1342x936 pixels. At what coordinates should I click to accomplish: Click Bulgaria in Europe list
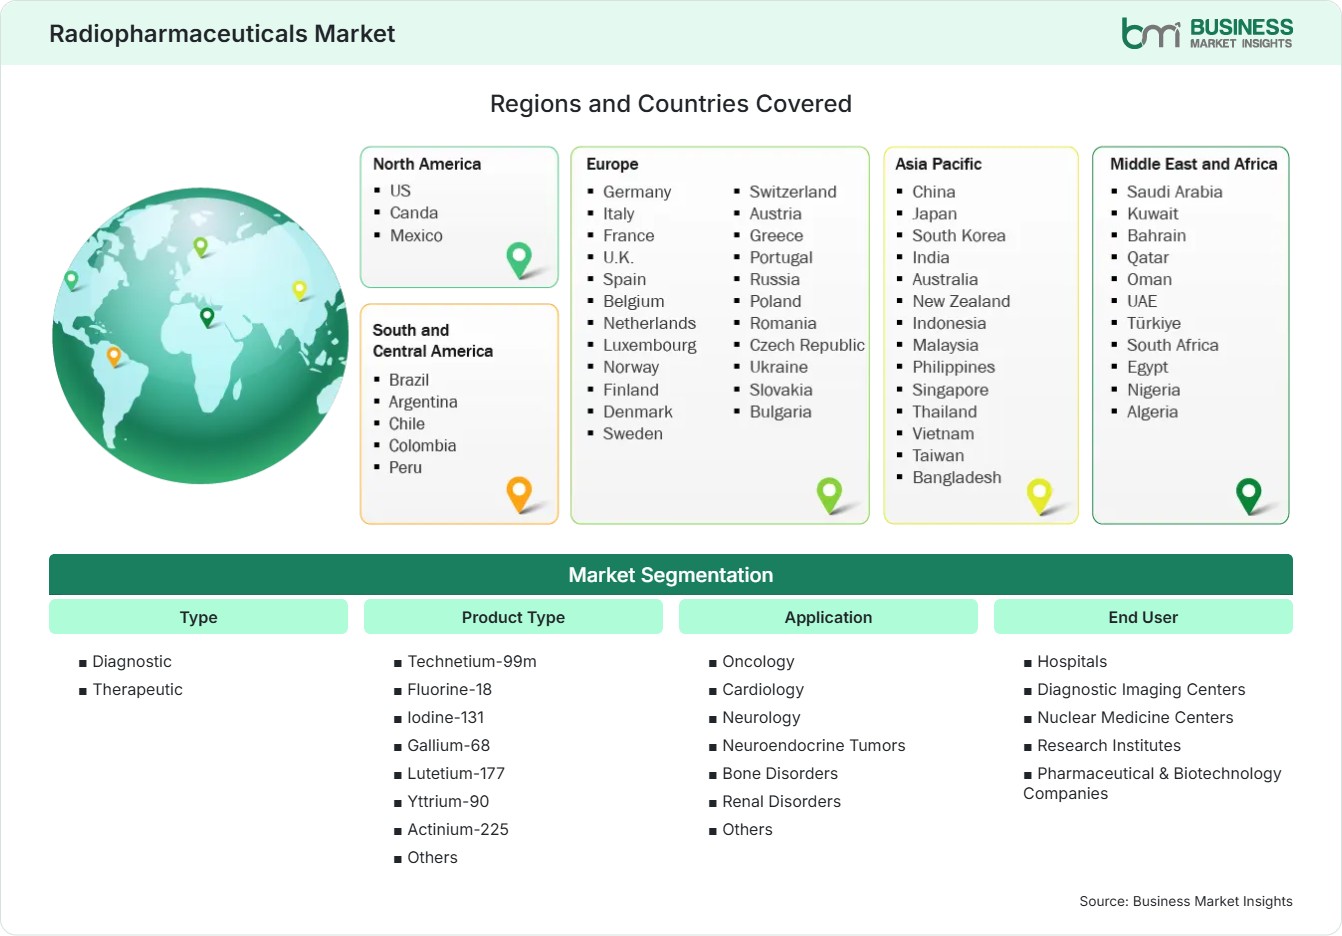point(781,412)
